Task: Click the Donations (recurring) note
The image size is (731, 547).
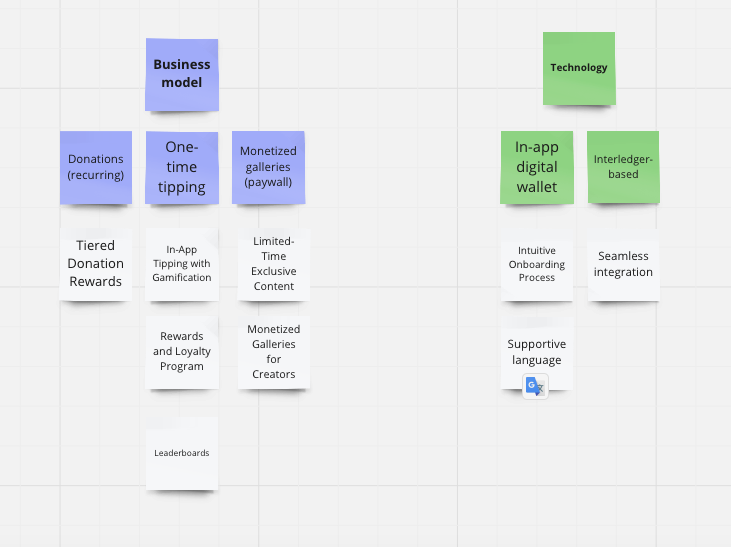Action: (96, 167)
